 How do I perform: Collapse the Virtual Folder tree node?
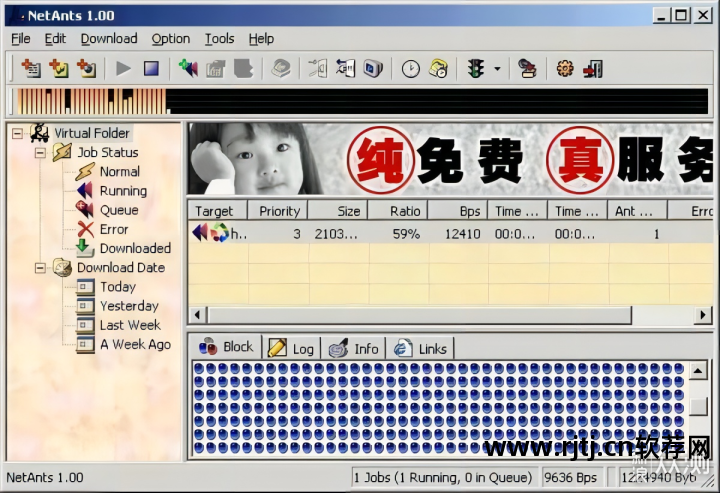point(17,133)
